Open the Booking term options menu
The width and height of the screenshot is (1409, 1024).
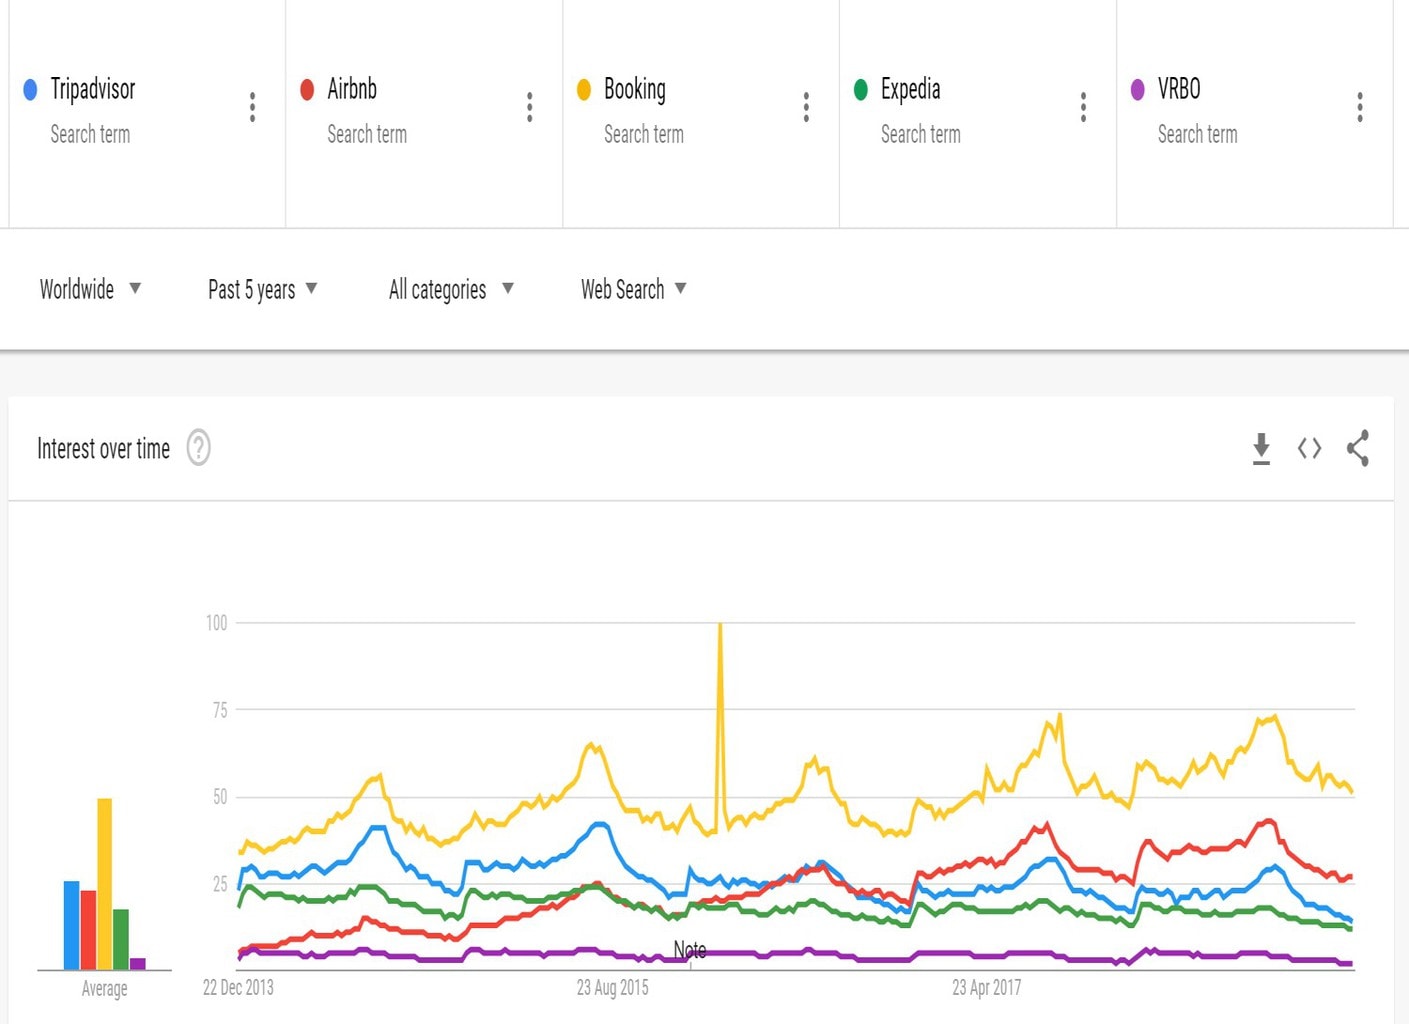806,107
